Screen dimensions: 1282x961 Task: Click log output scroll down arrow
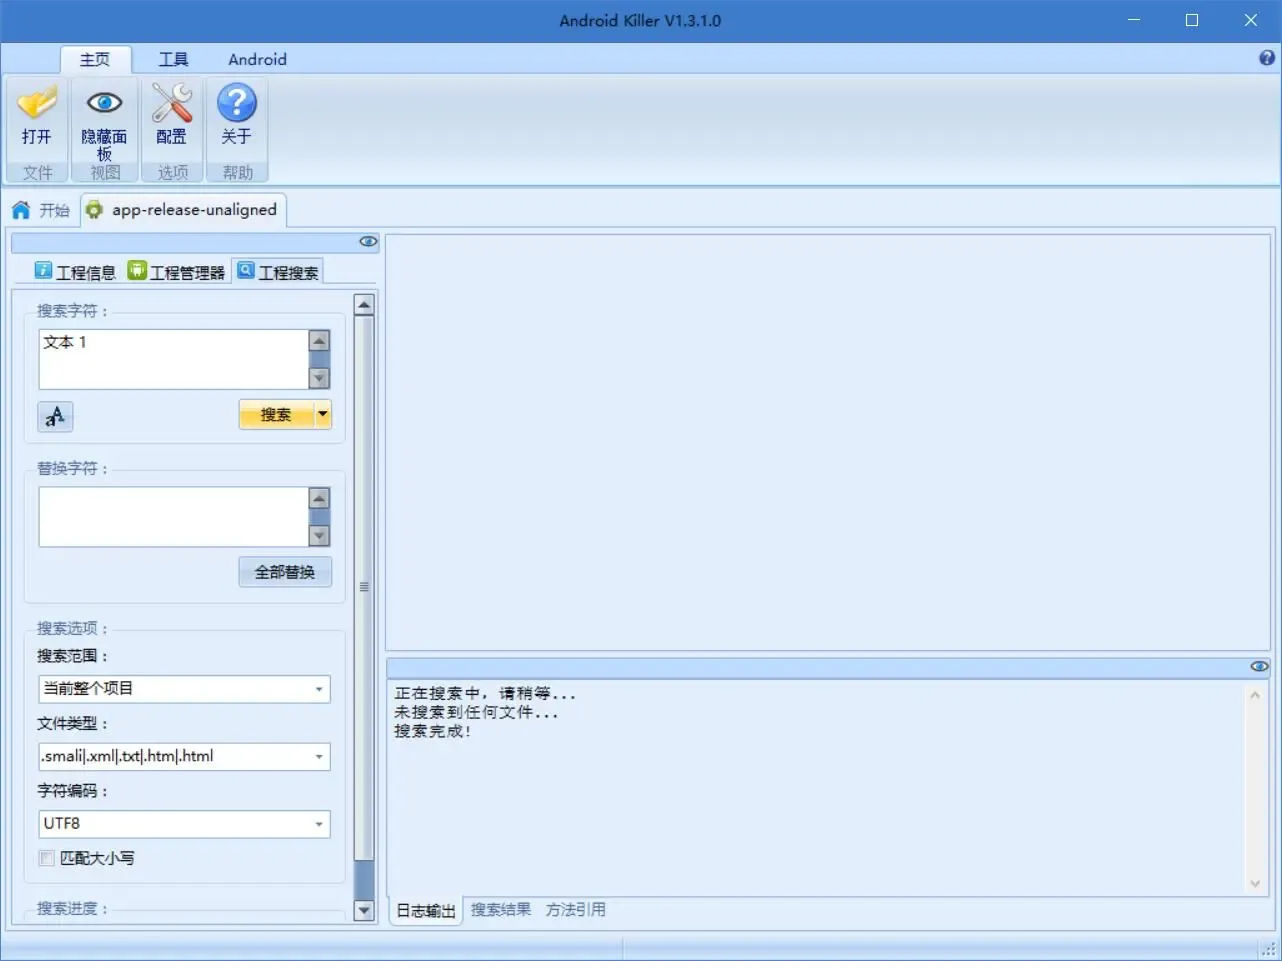(1255, 884)
